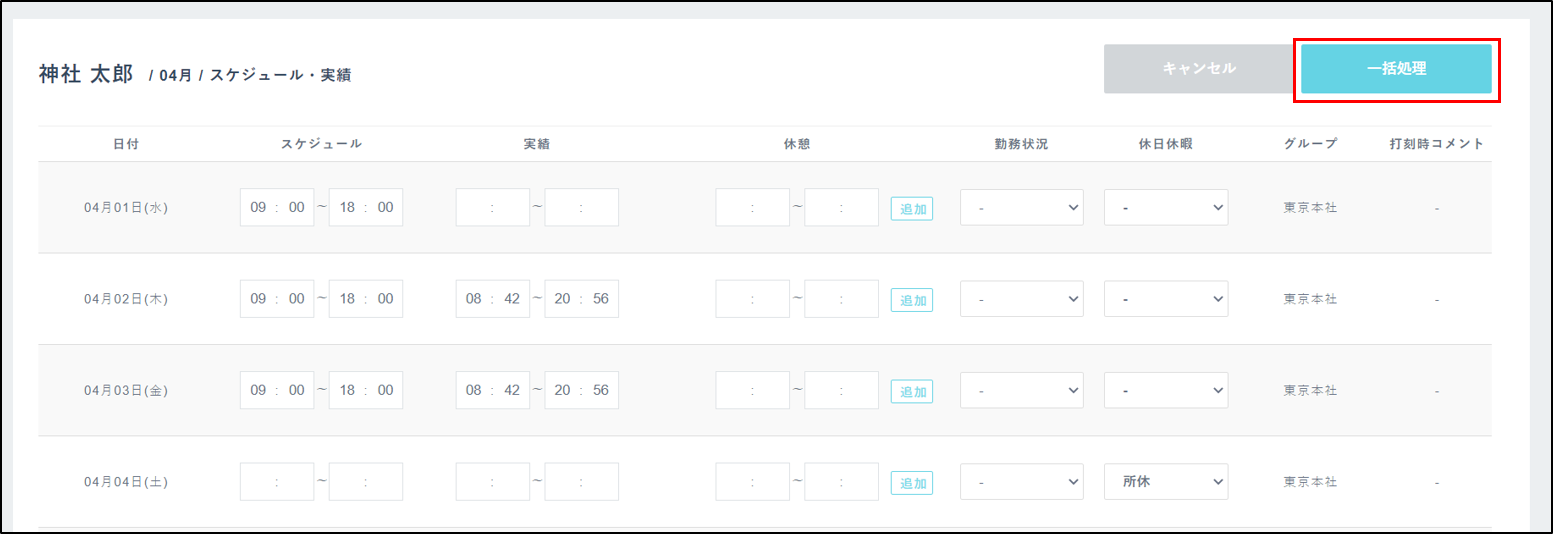Click the スケジュール column header
The width and height of the screenshot is (1553, 534).
click(x=322, y=144)
